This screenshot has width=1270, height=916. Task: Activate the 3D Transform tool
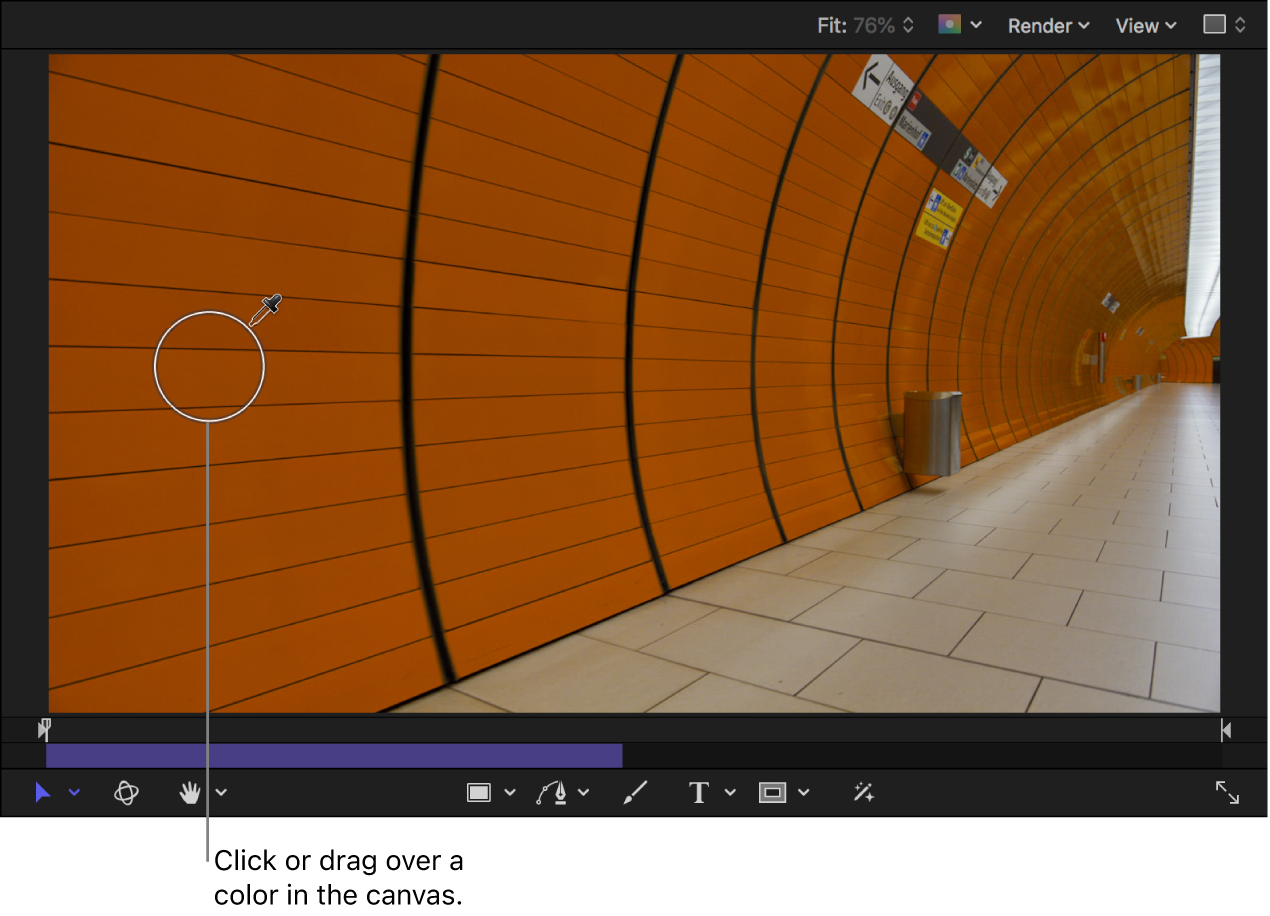126,792
